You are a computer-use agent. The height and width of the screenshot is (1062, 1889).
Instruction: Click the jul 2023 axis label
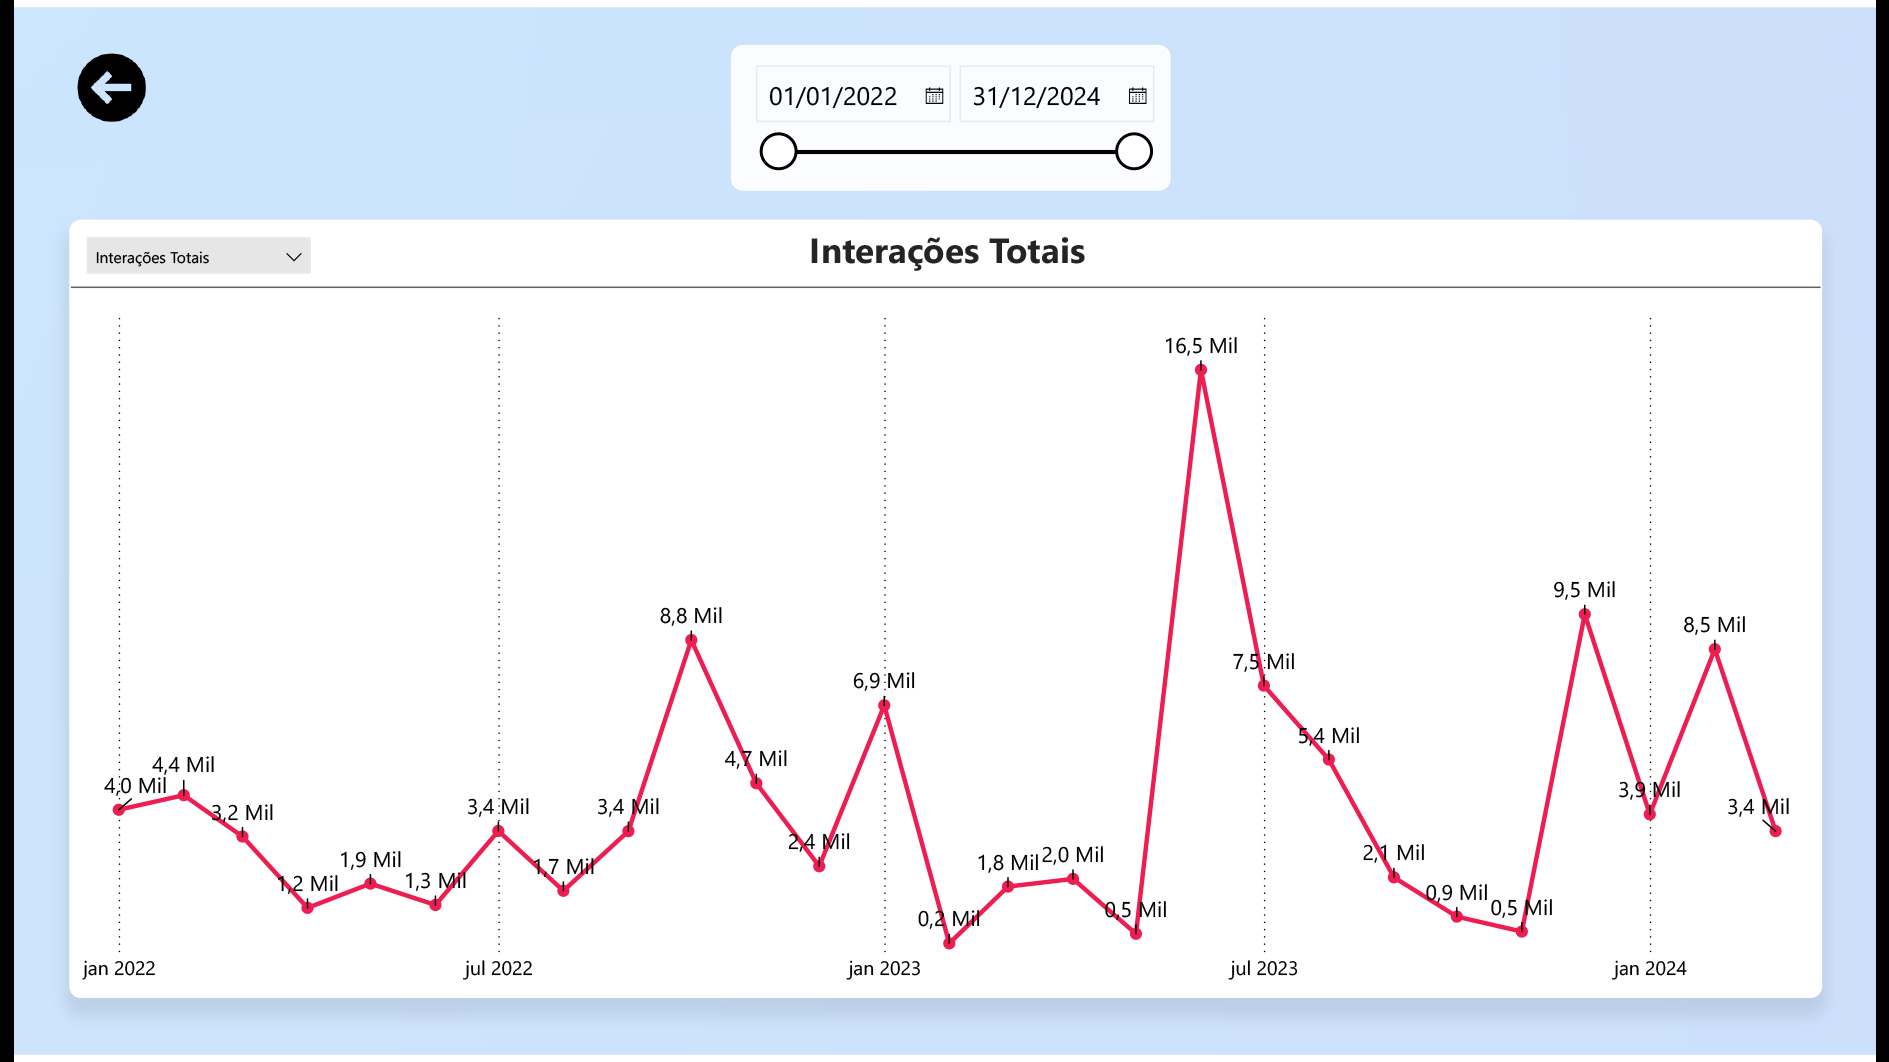click(x=1264, y=968)
